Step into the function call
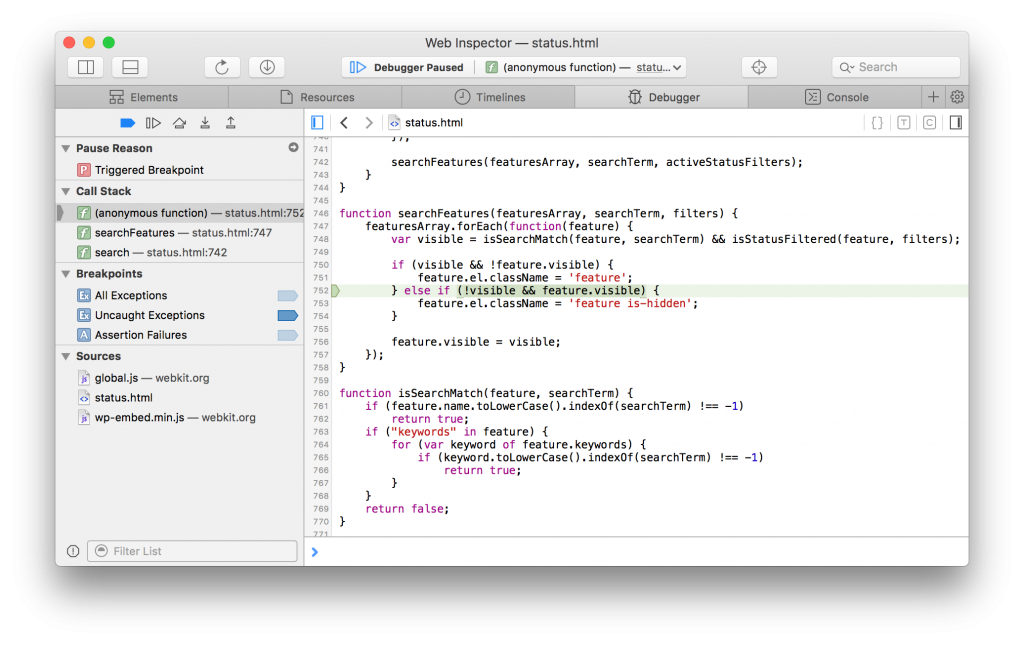1024x645 pixels. [x=203, y=122]
